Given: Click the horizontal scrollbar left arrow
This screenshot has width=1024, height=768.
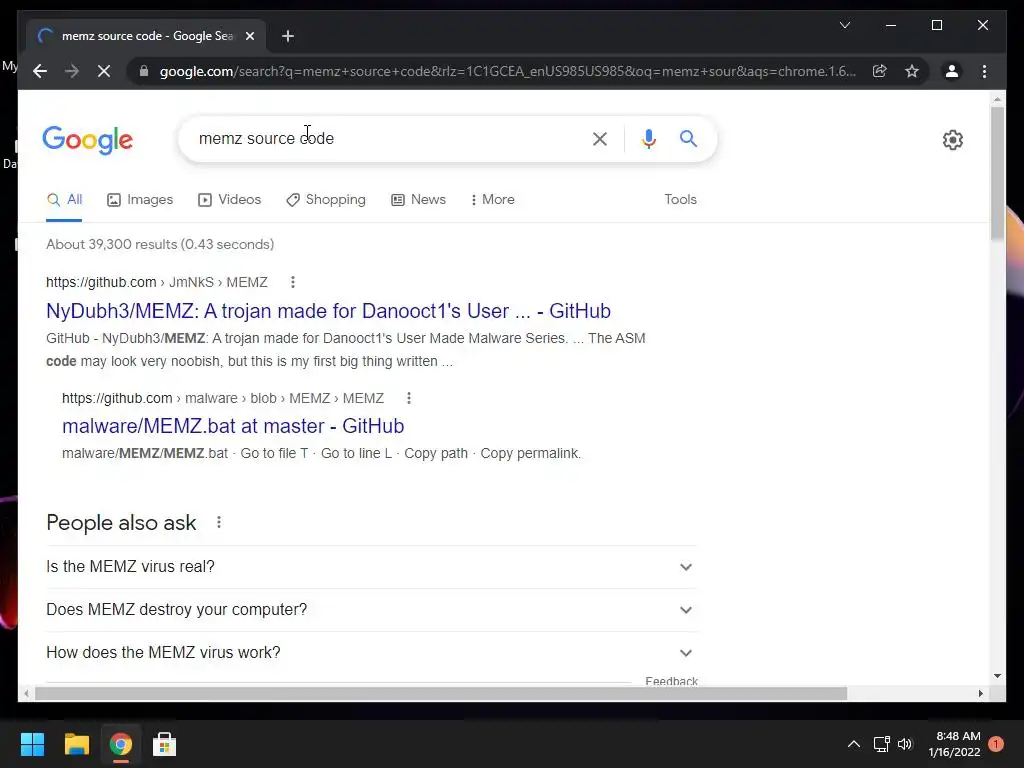Looking at the screenshot, I should [26, 694].
